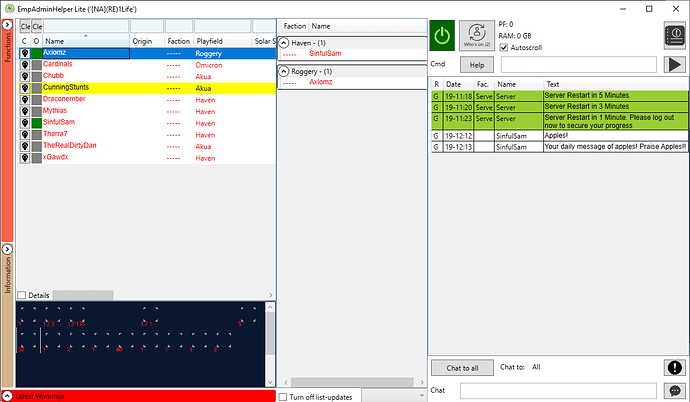The image size is (690, 402).
Task: Click the exclamation alert icon near chat
Action: (675, 367)
